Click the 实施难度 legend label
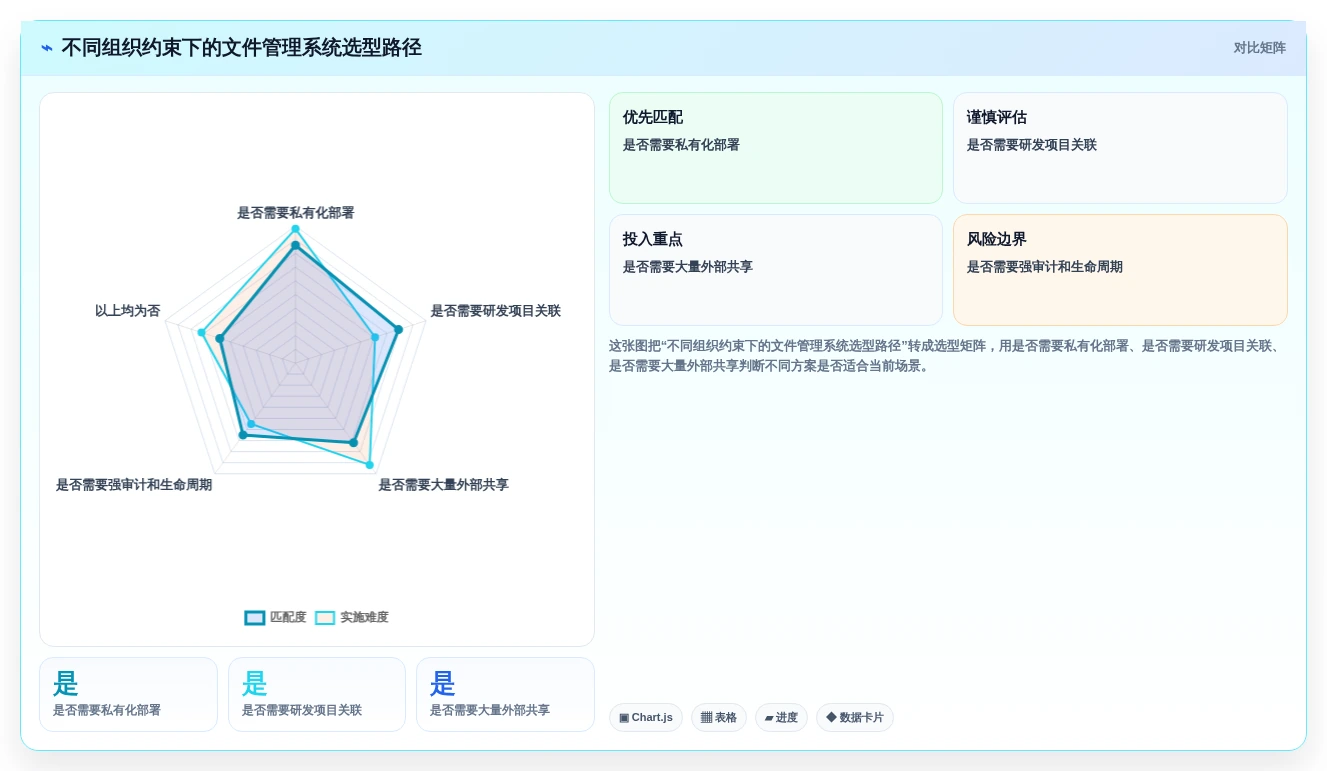Image resolution: width=1327 pixels, height=771 pixels. 364,618
